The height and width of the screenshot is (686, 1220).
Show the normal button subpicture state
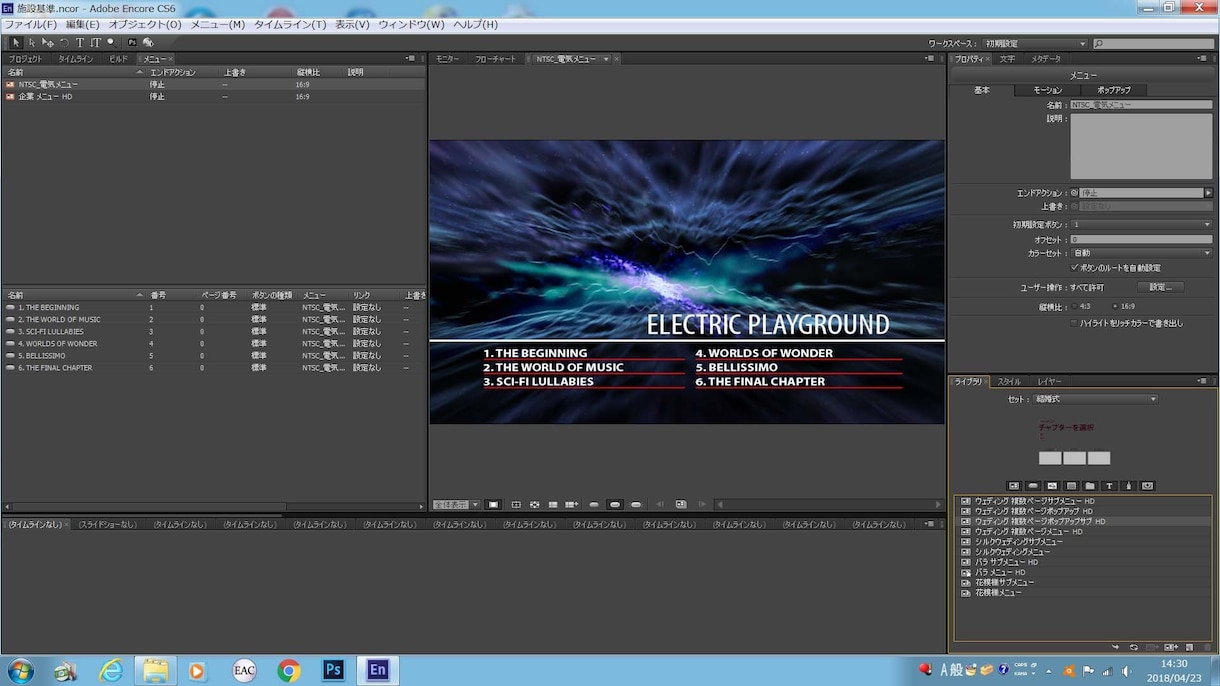(x=594, y=505)
